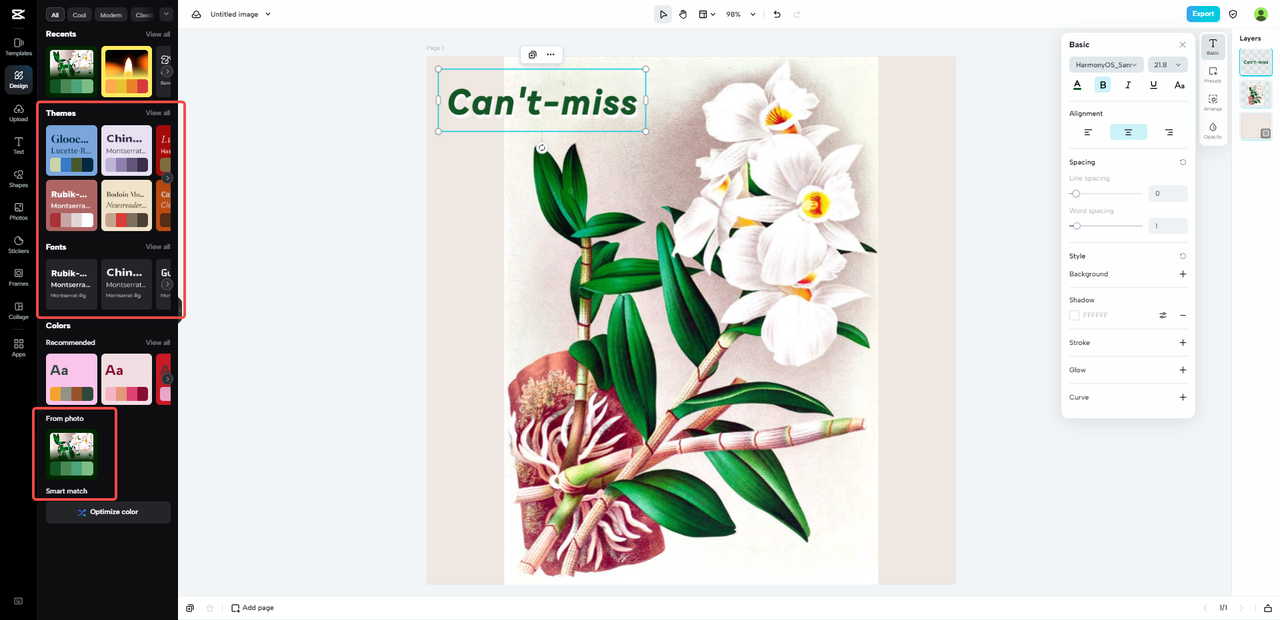This screenshot has width=1280, height=620.
Task: Open the font family dropdown
Action: [1106, 65]
